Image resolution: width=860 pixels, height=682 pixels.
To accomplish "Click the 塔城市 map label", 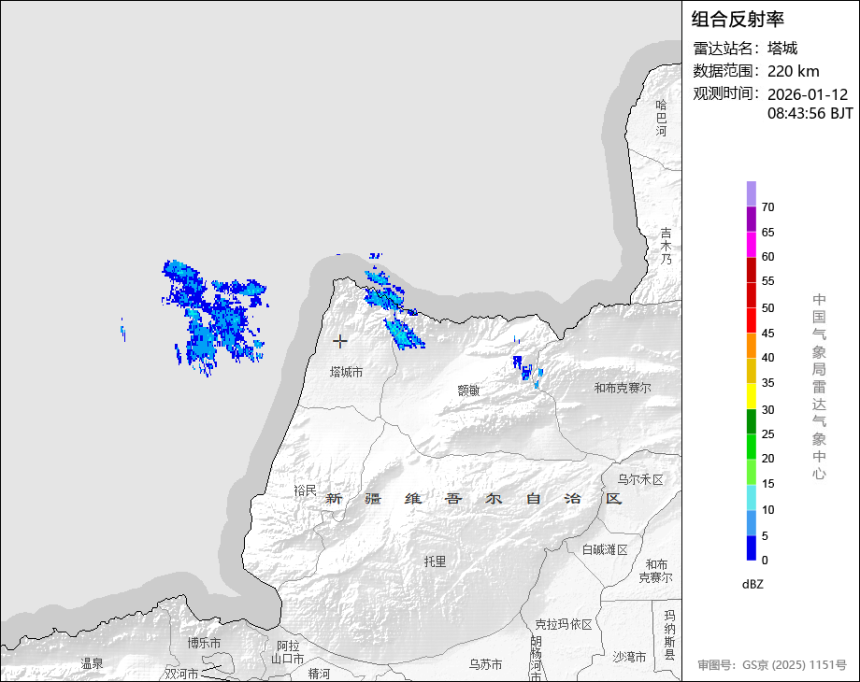I will click(x=346, y=372).
